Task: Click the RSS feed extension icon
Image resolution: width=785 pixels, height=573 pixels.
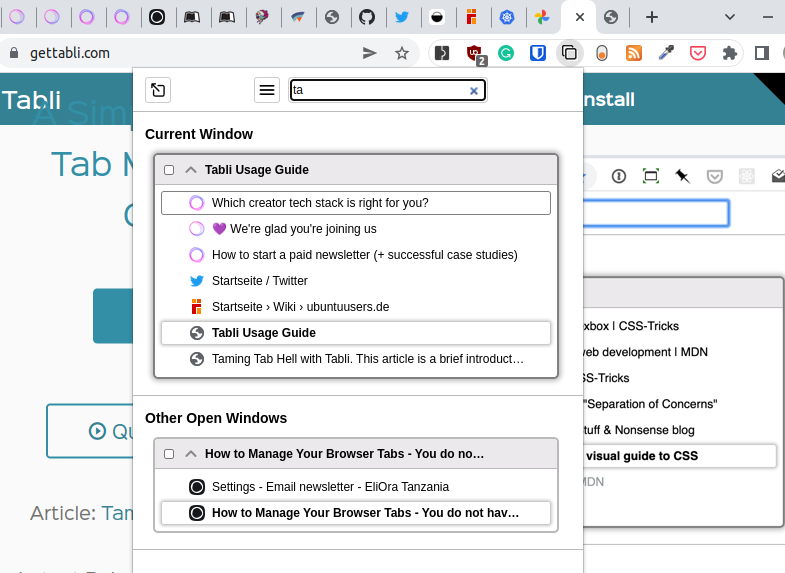Action: pyautogui.click(x=633, y=53)
